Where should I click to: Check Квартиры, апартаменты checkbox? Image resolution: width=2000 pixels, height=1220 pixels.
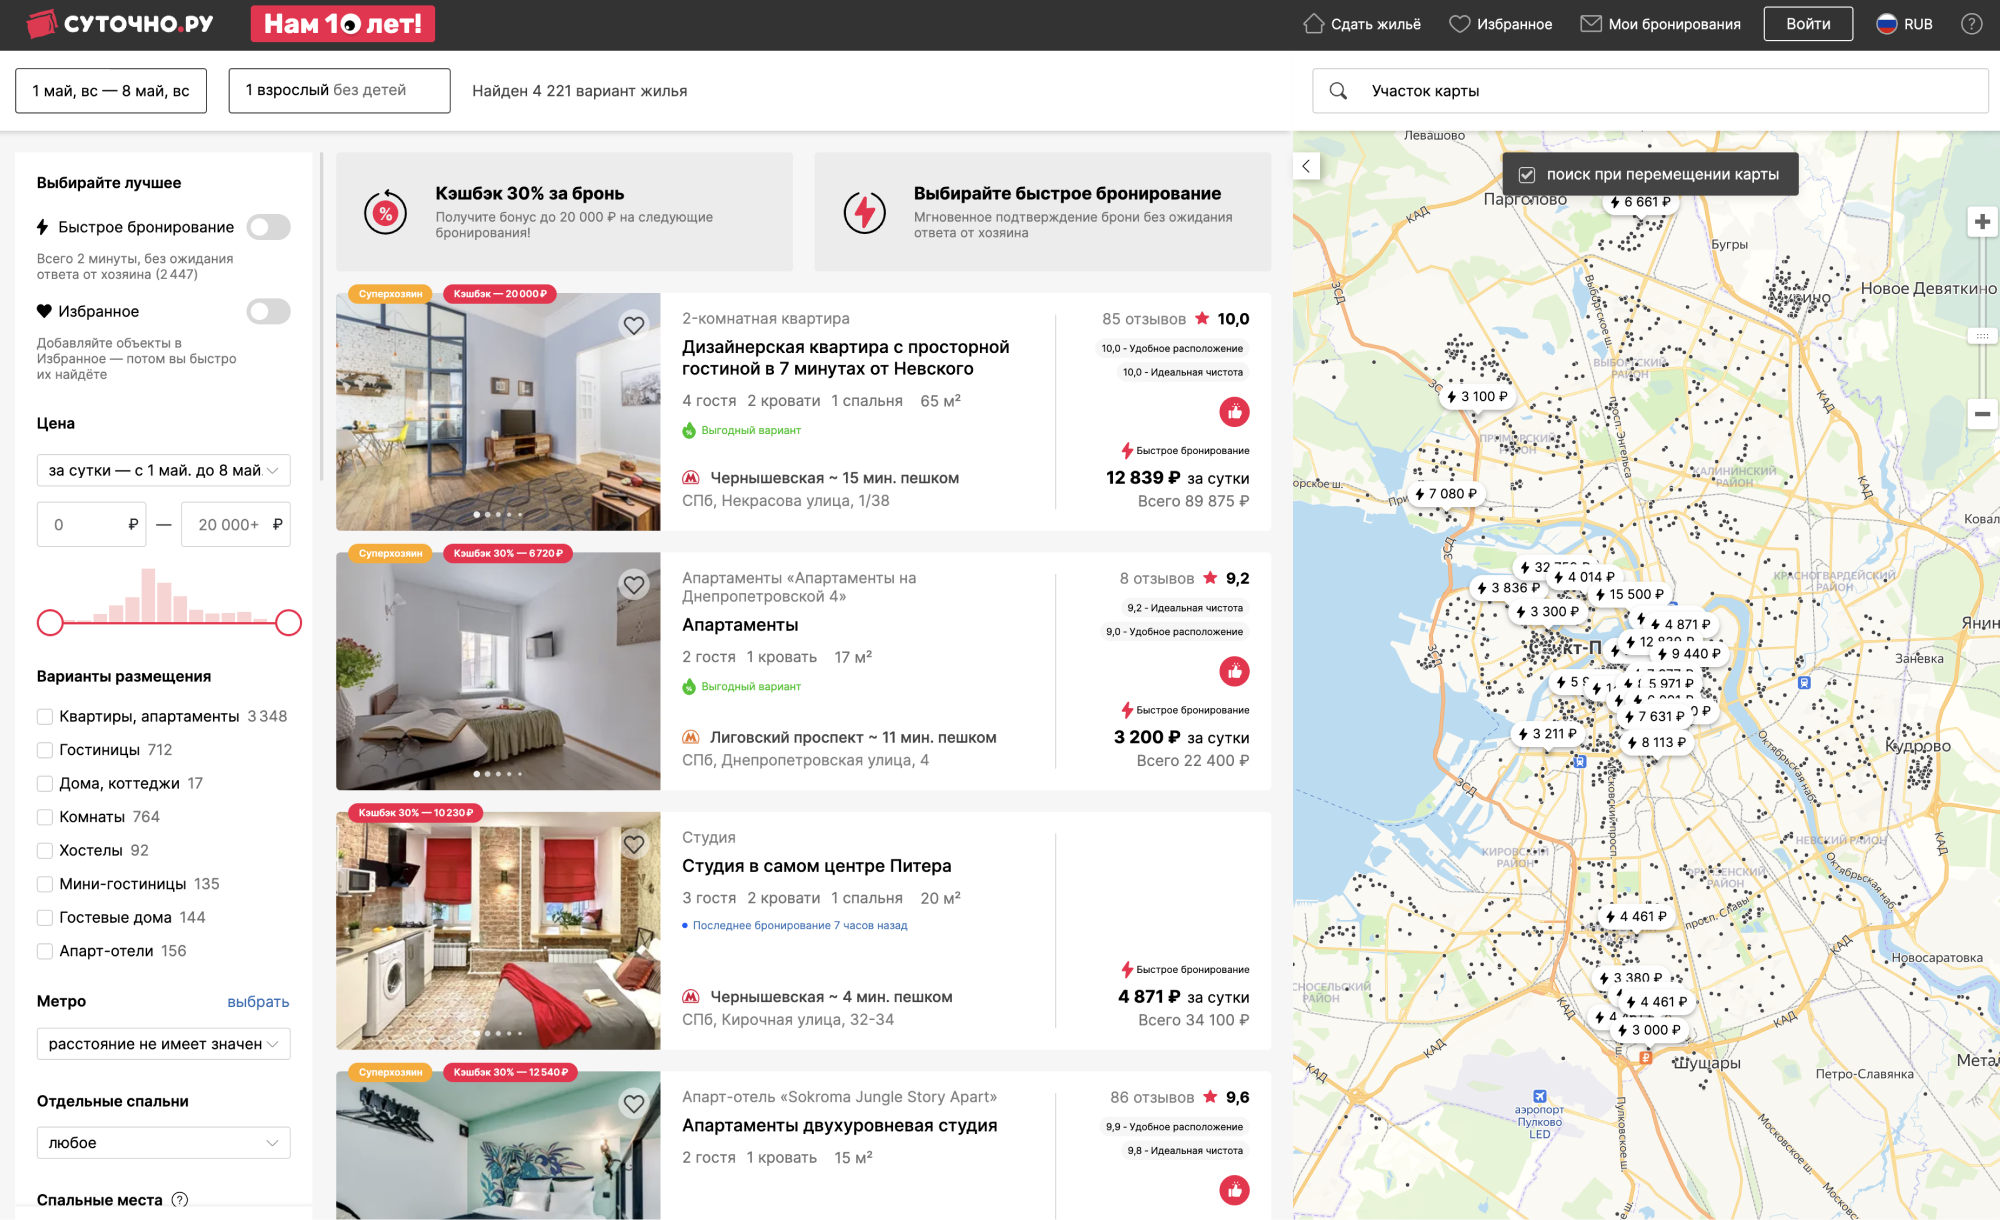click(45, 716)
